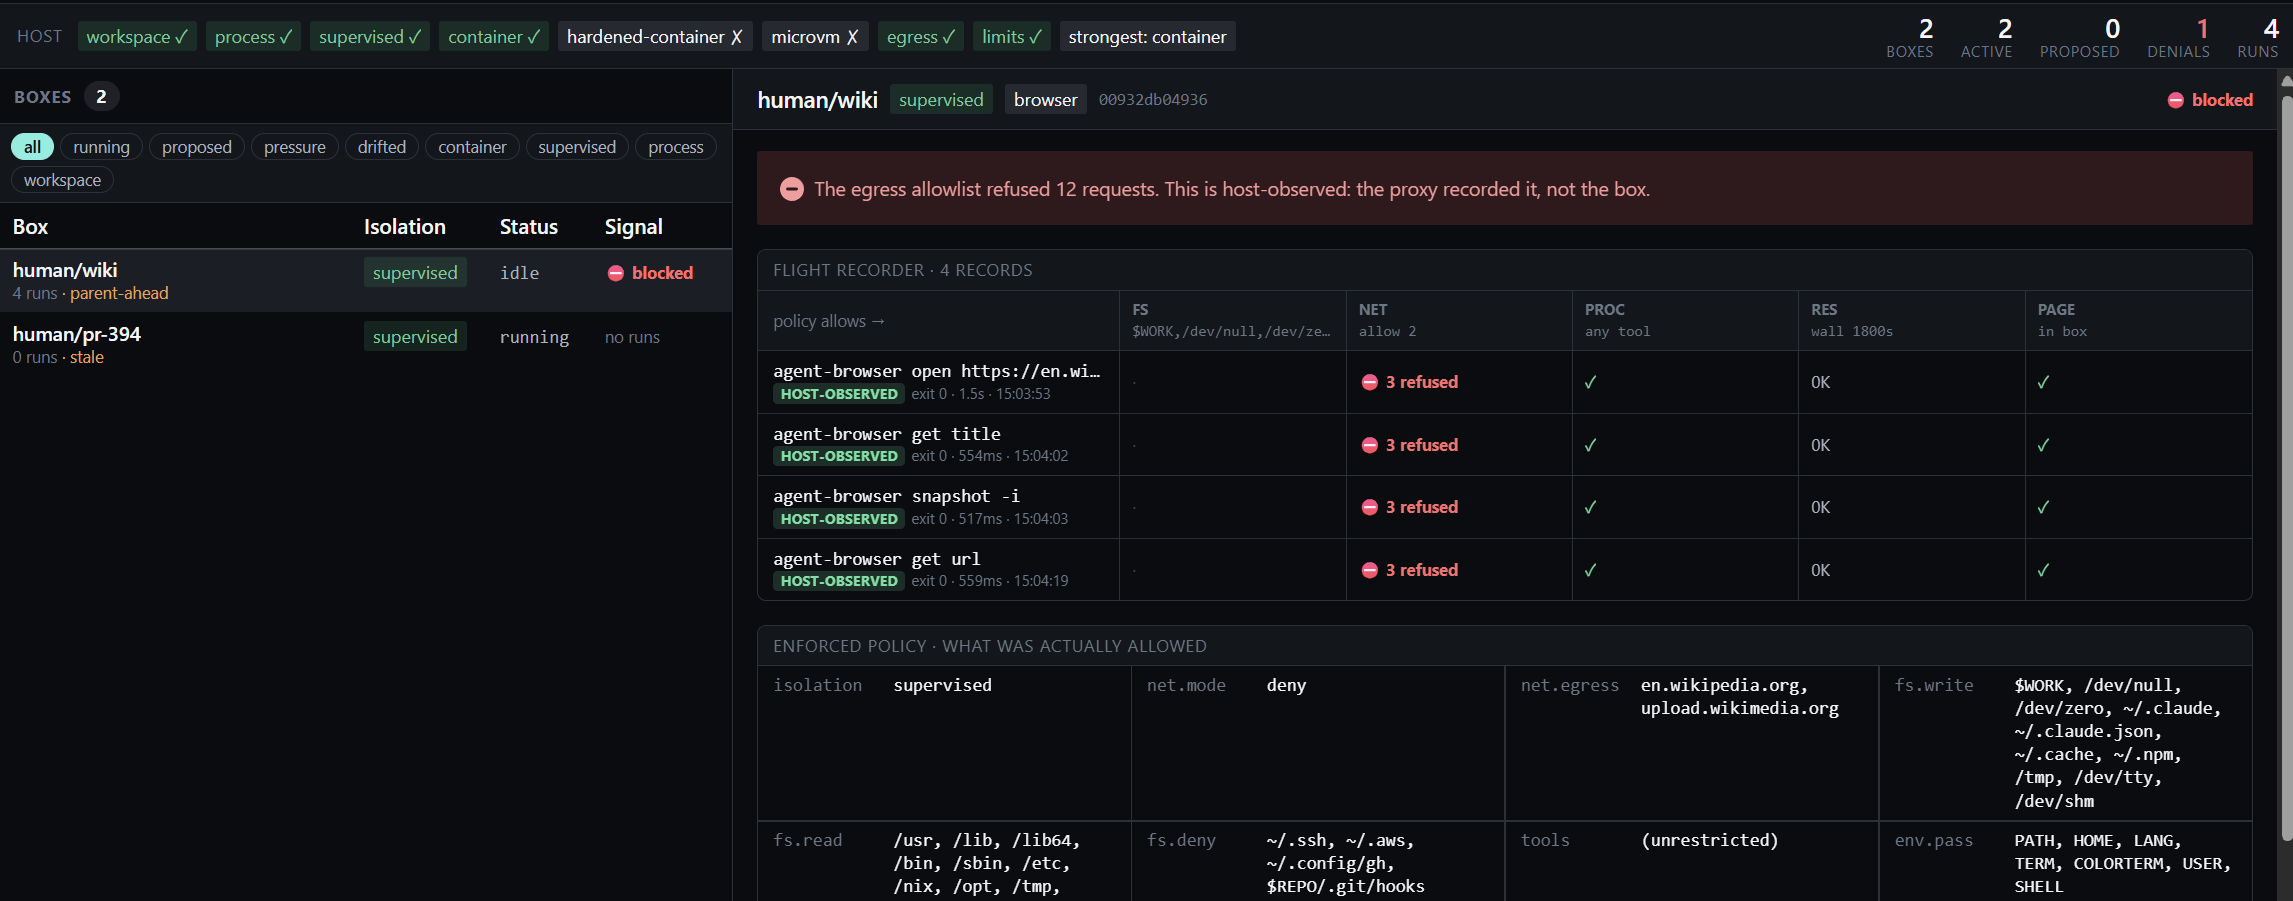Filter boxes by 'container' isolation
Screen dimensions: 2293x901
tap(472, 147)
